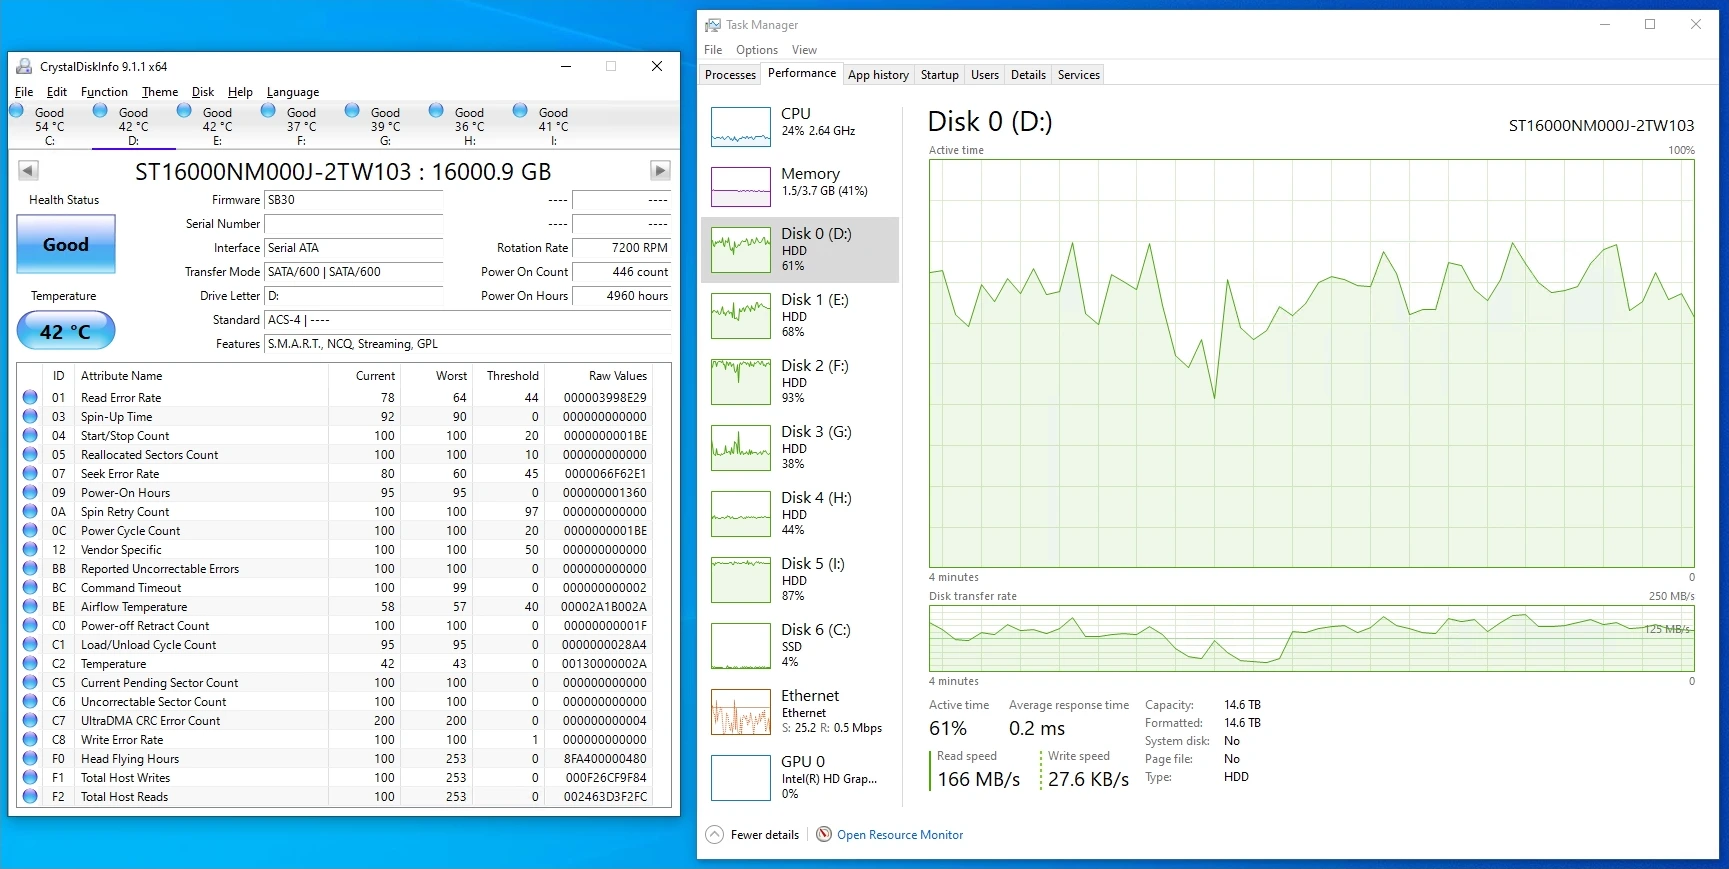Click the previous disk arrow in CrystalDiskInfo
This screenshot has height=869, width=1729.
pos(28,171)
